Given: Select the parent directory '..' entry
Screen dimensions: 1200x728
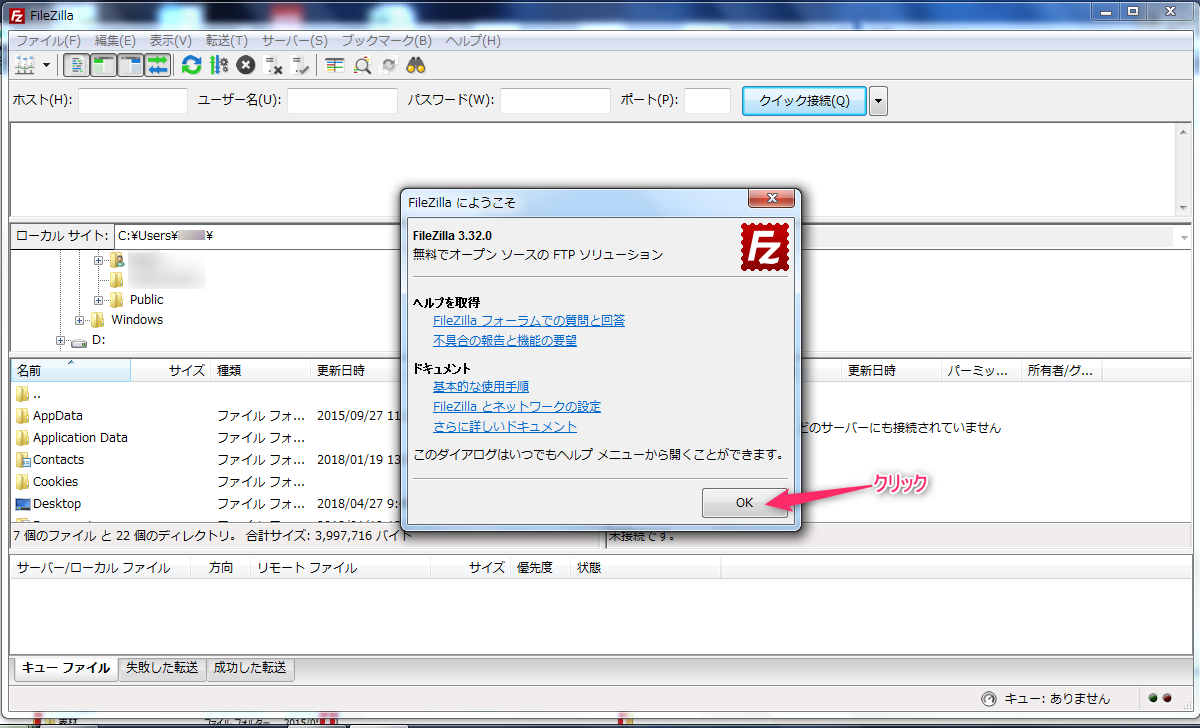Looking at the screenshot, I should coord(207,394).
